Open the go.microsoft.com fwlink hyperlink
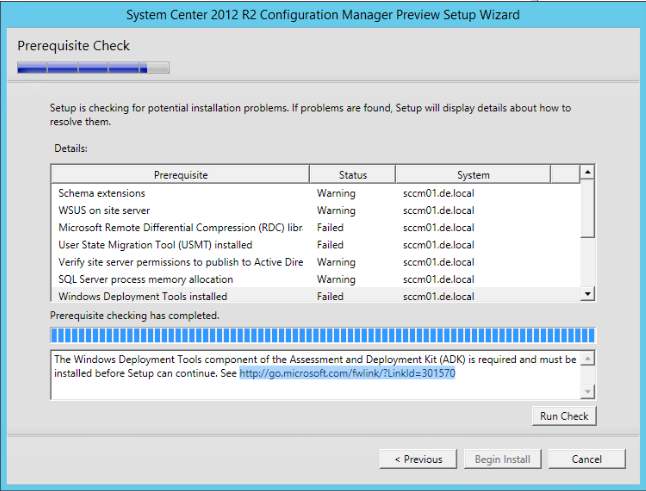 [x=347, y=373]
